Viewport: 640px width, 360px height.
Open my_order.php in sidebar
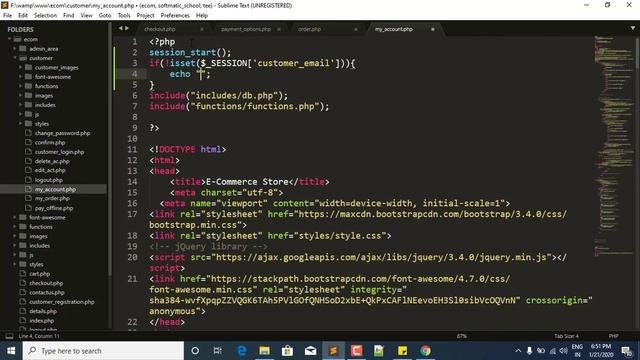[x=52, y=198]
